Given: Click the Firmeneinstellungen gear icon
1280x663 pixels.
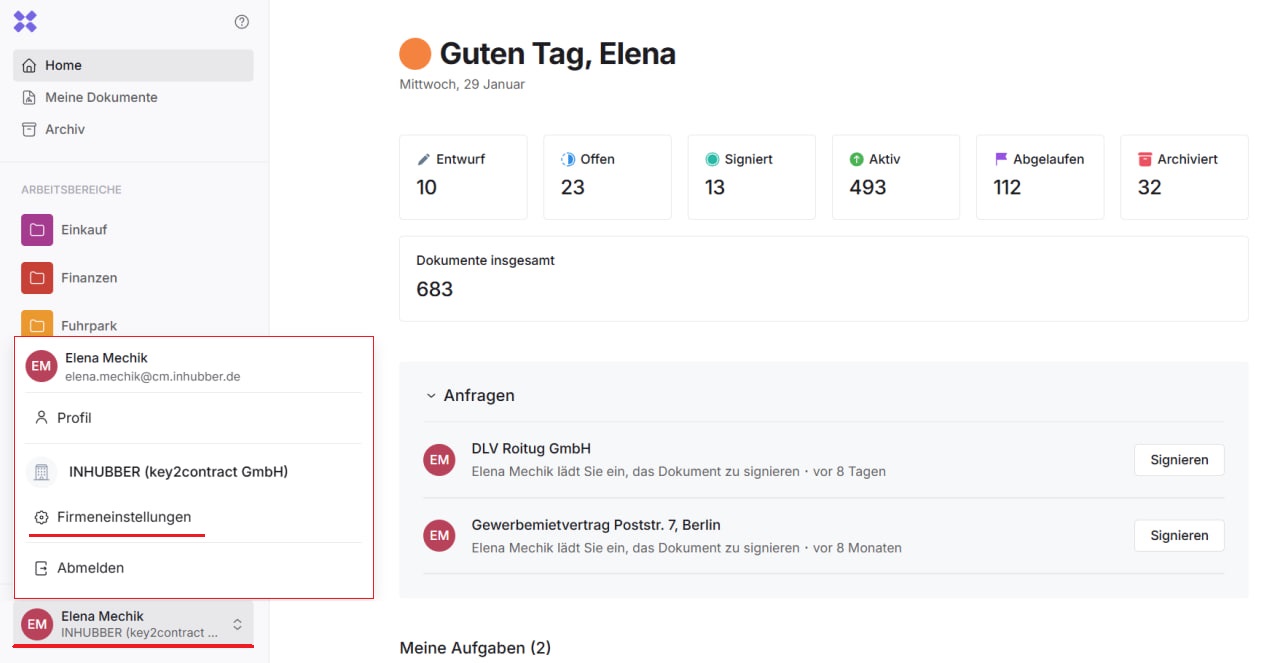Looking at the screenshot, I should coord(41,518).
